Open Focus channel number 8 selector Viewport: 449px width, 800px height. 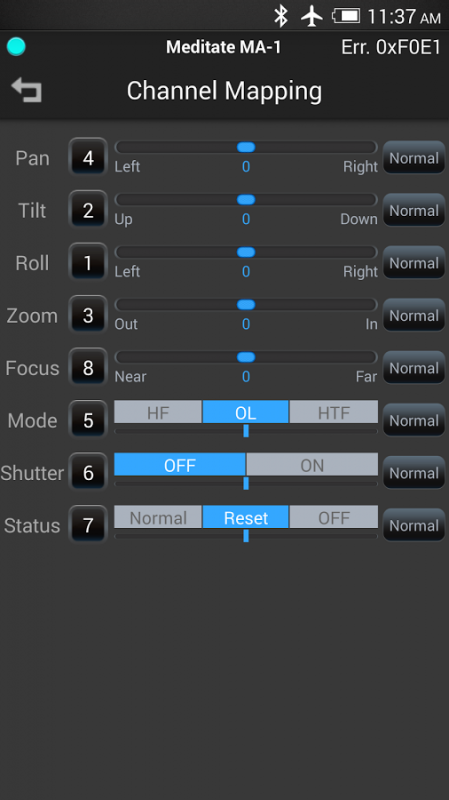tap(88, 367)
